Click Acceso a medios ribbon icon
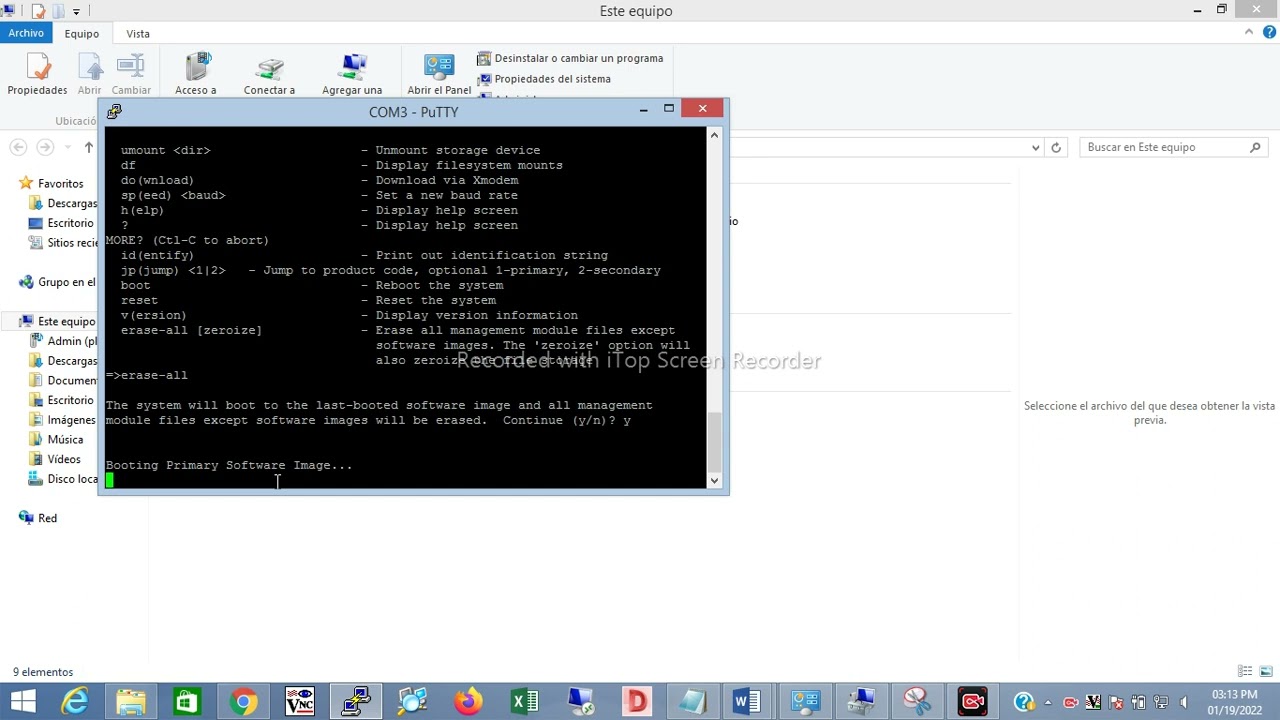This screenshot has width=1280, height=720. point(196,75)
